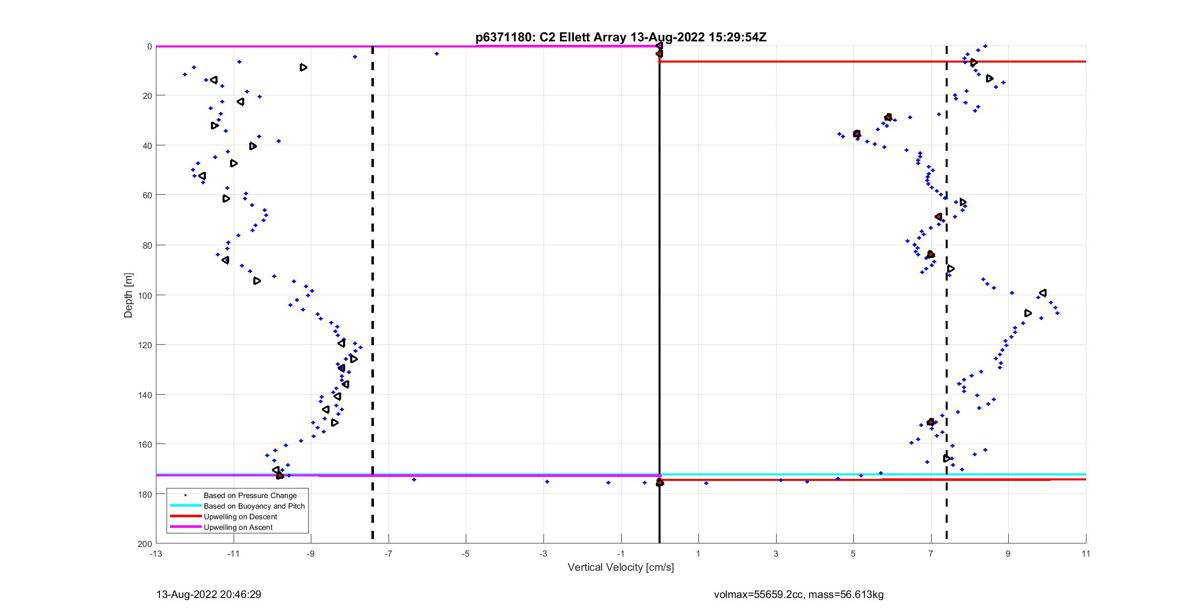Click positive x-axis tick label "7"

click(x=931, y=553)
